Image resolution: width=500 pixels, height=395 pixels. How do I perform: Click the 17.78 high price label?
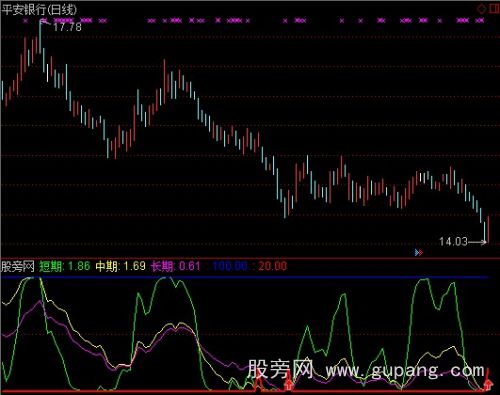click(67, 27)
